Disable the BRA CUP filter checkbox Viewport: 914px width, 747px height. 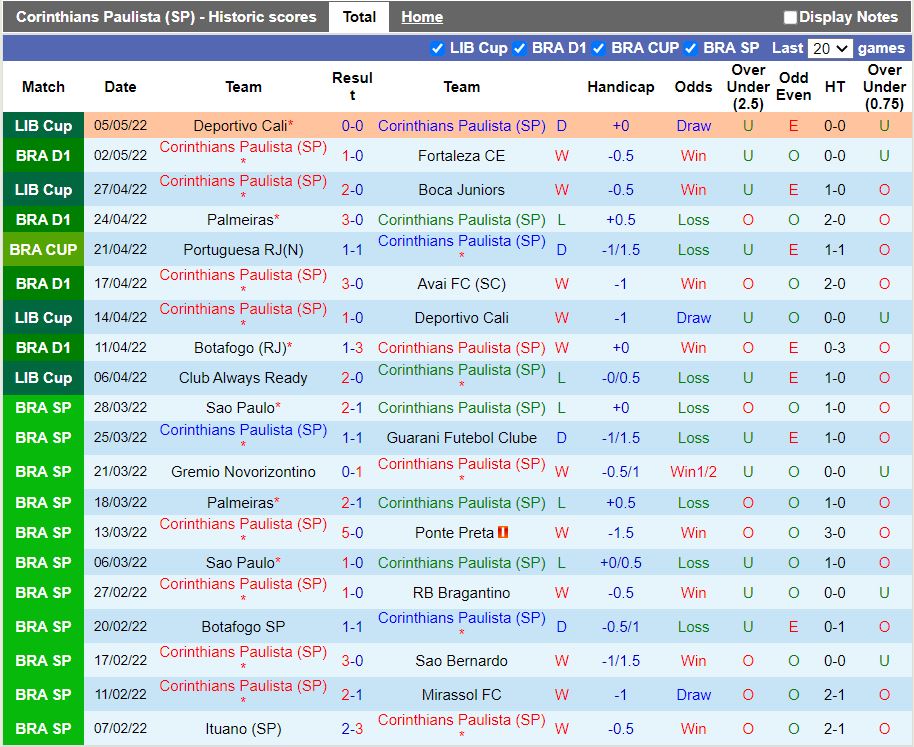tap(599, 48)
